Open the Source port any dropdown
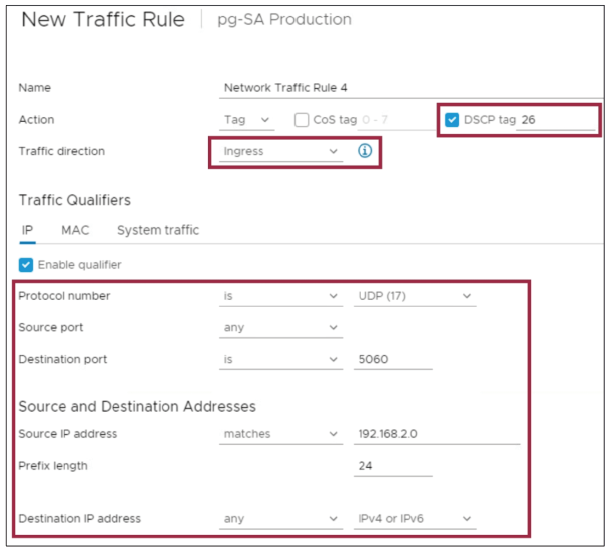This screenshot has width=612, height=552. click(x=281, y=328)
